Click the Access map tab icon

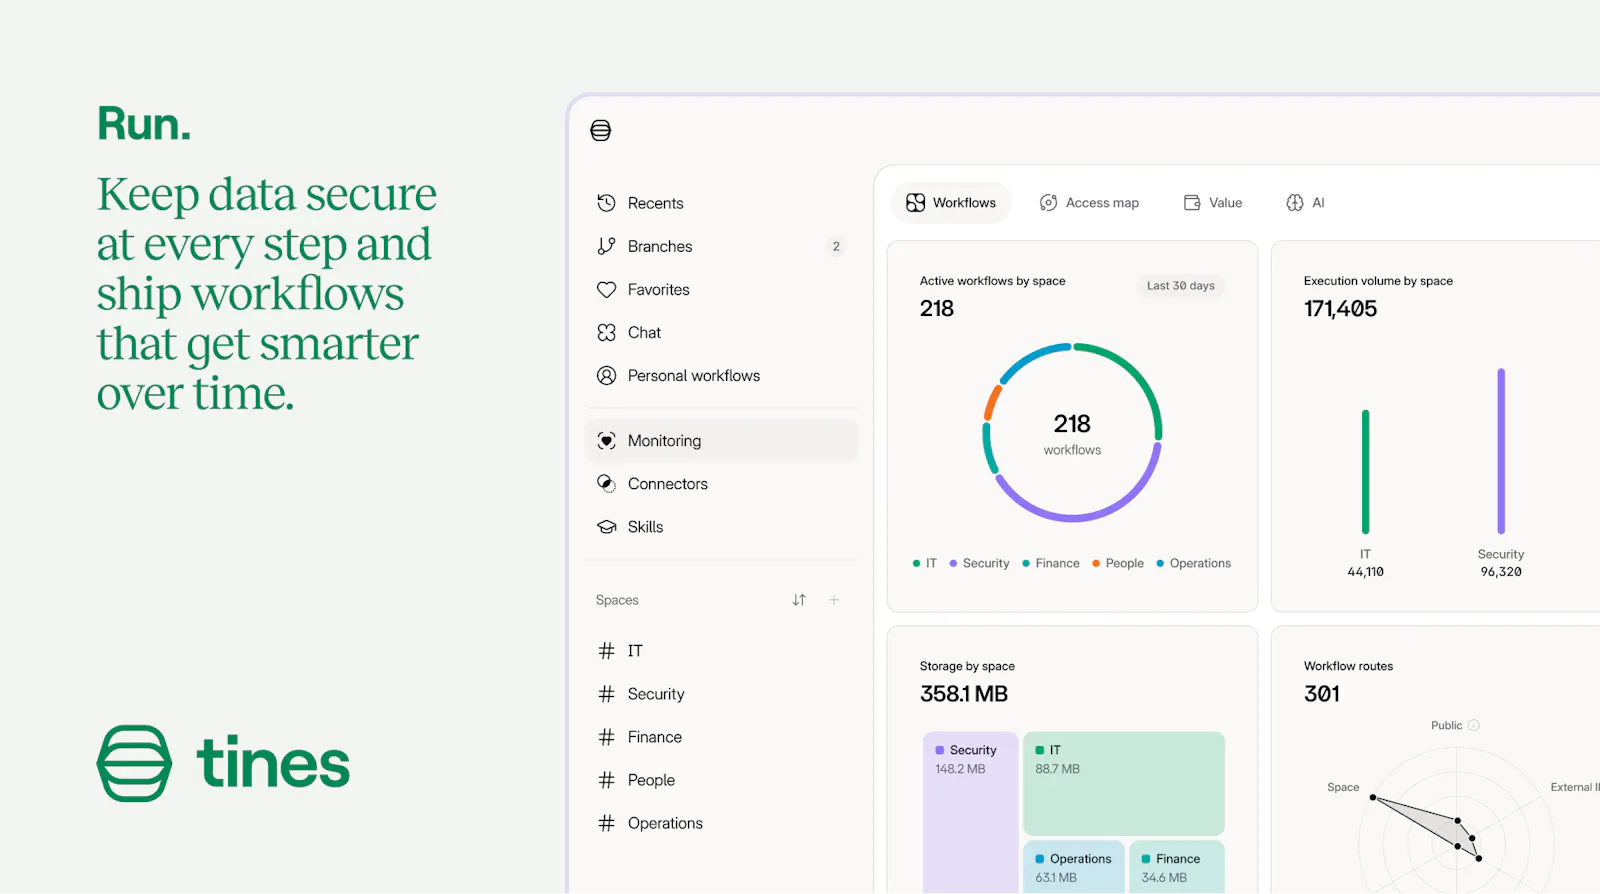point(1048,203)
